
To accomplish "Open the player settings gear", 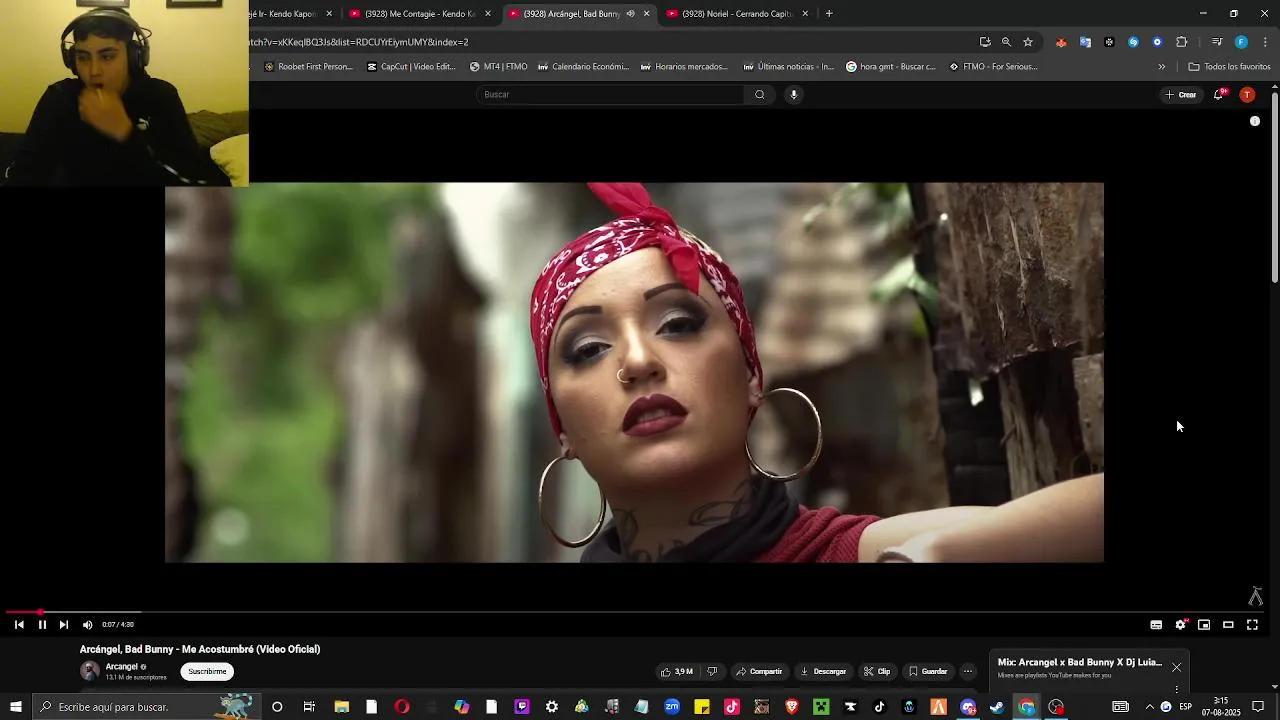I will pos(1181,625).
